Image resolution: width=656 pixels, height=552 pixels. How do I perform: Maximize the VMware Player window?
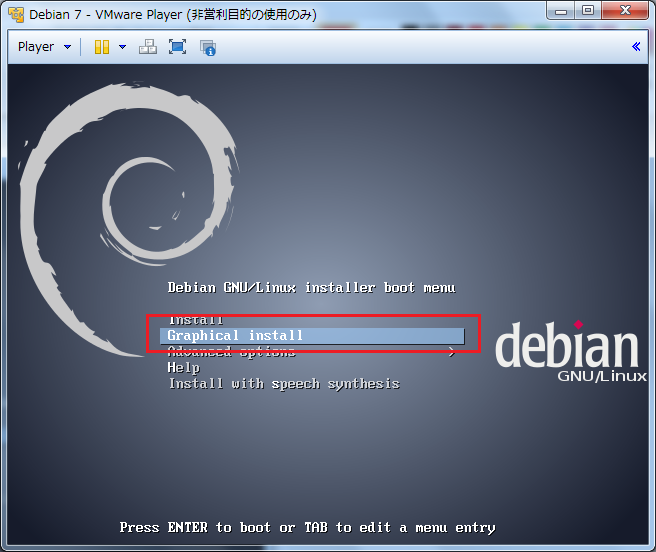587,12
